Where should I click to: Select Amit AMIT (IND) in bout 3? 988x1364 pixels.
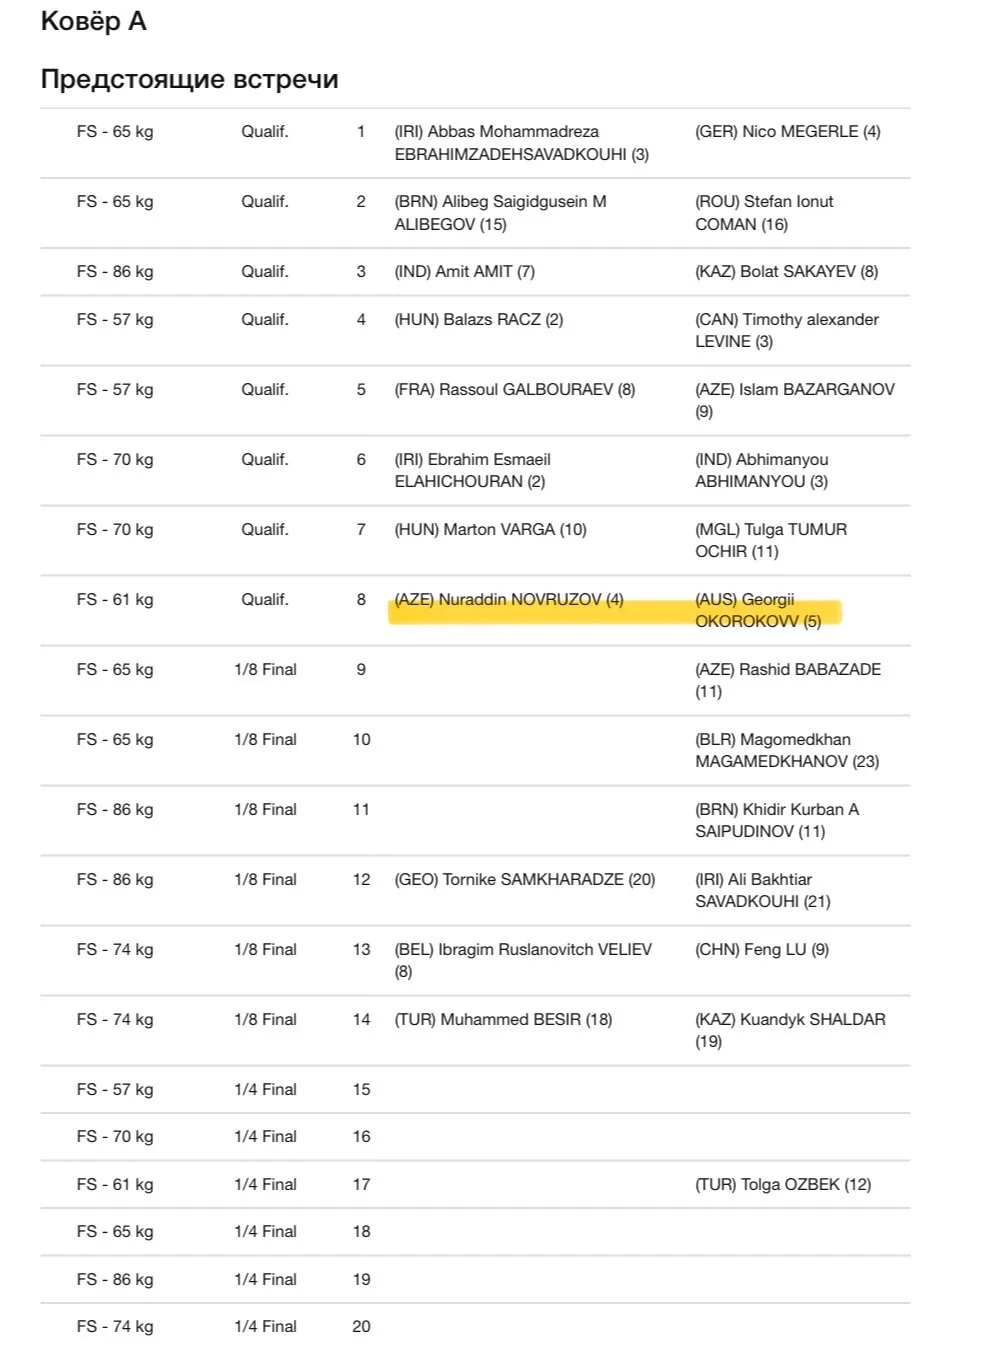(x=464, y=271)
